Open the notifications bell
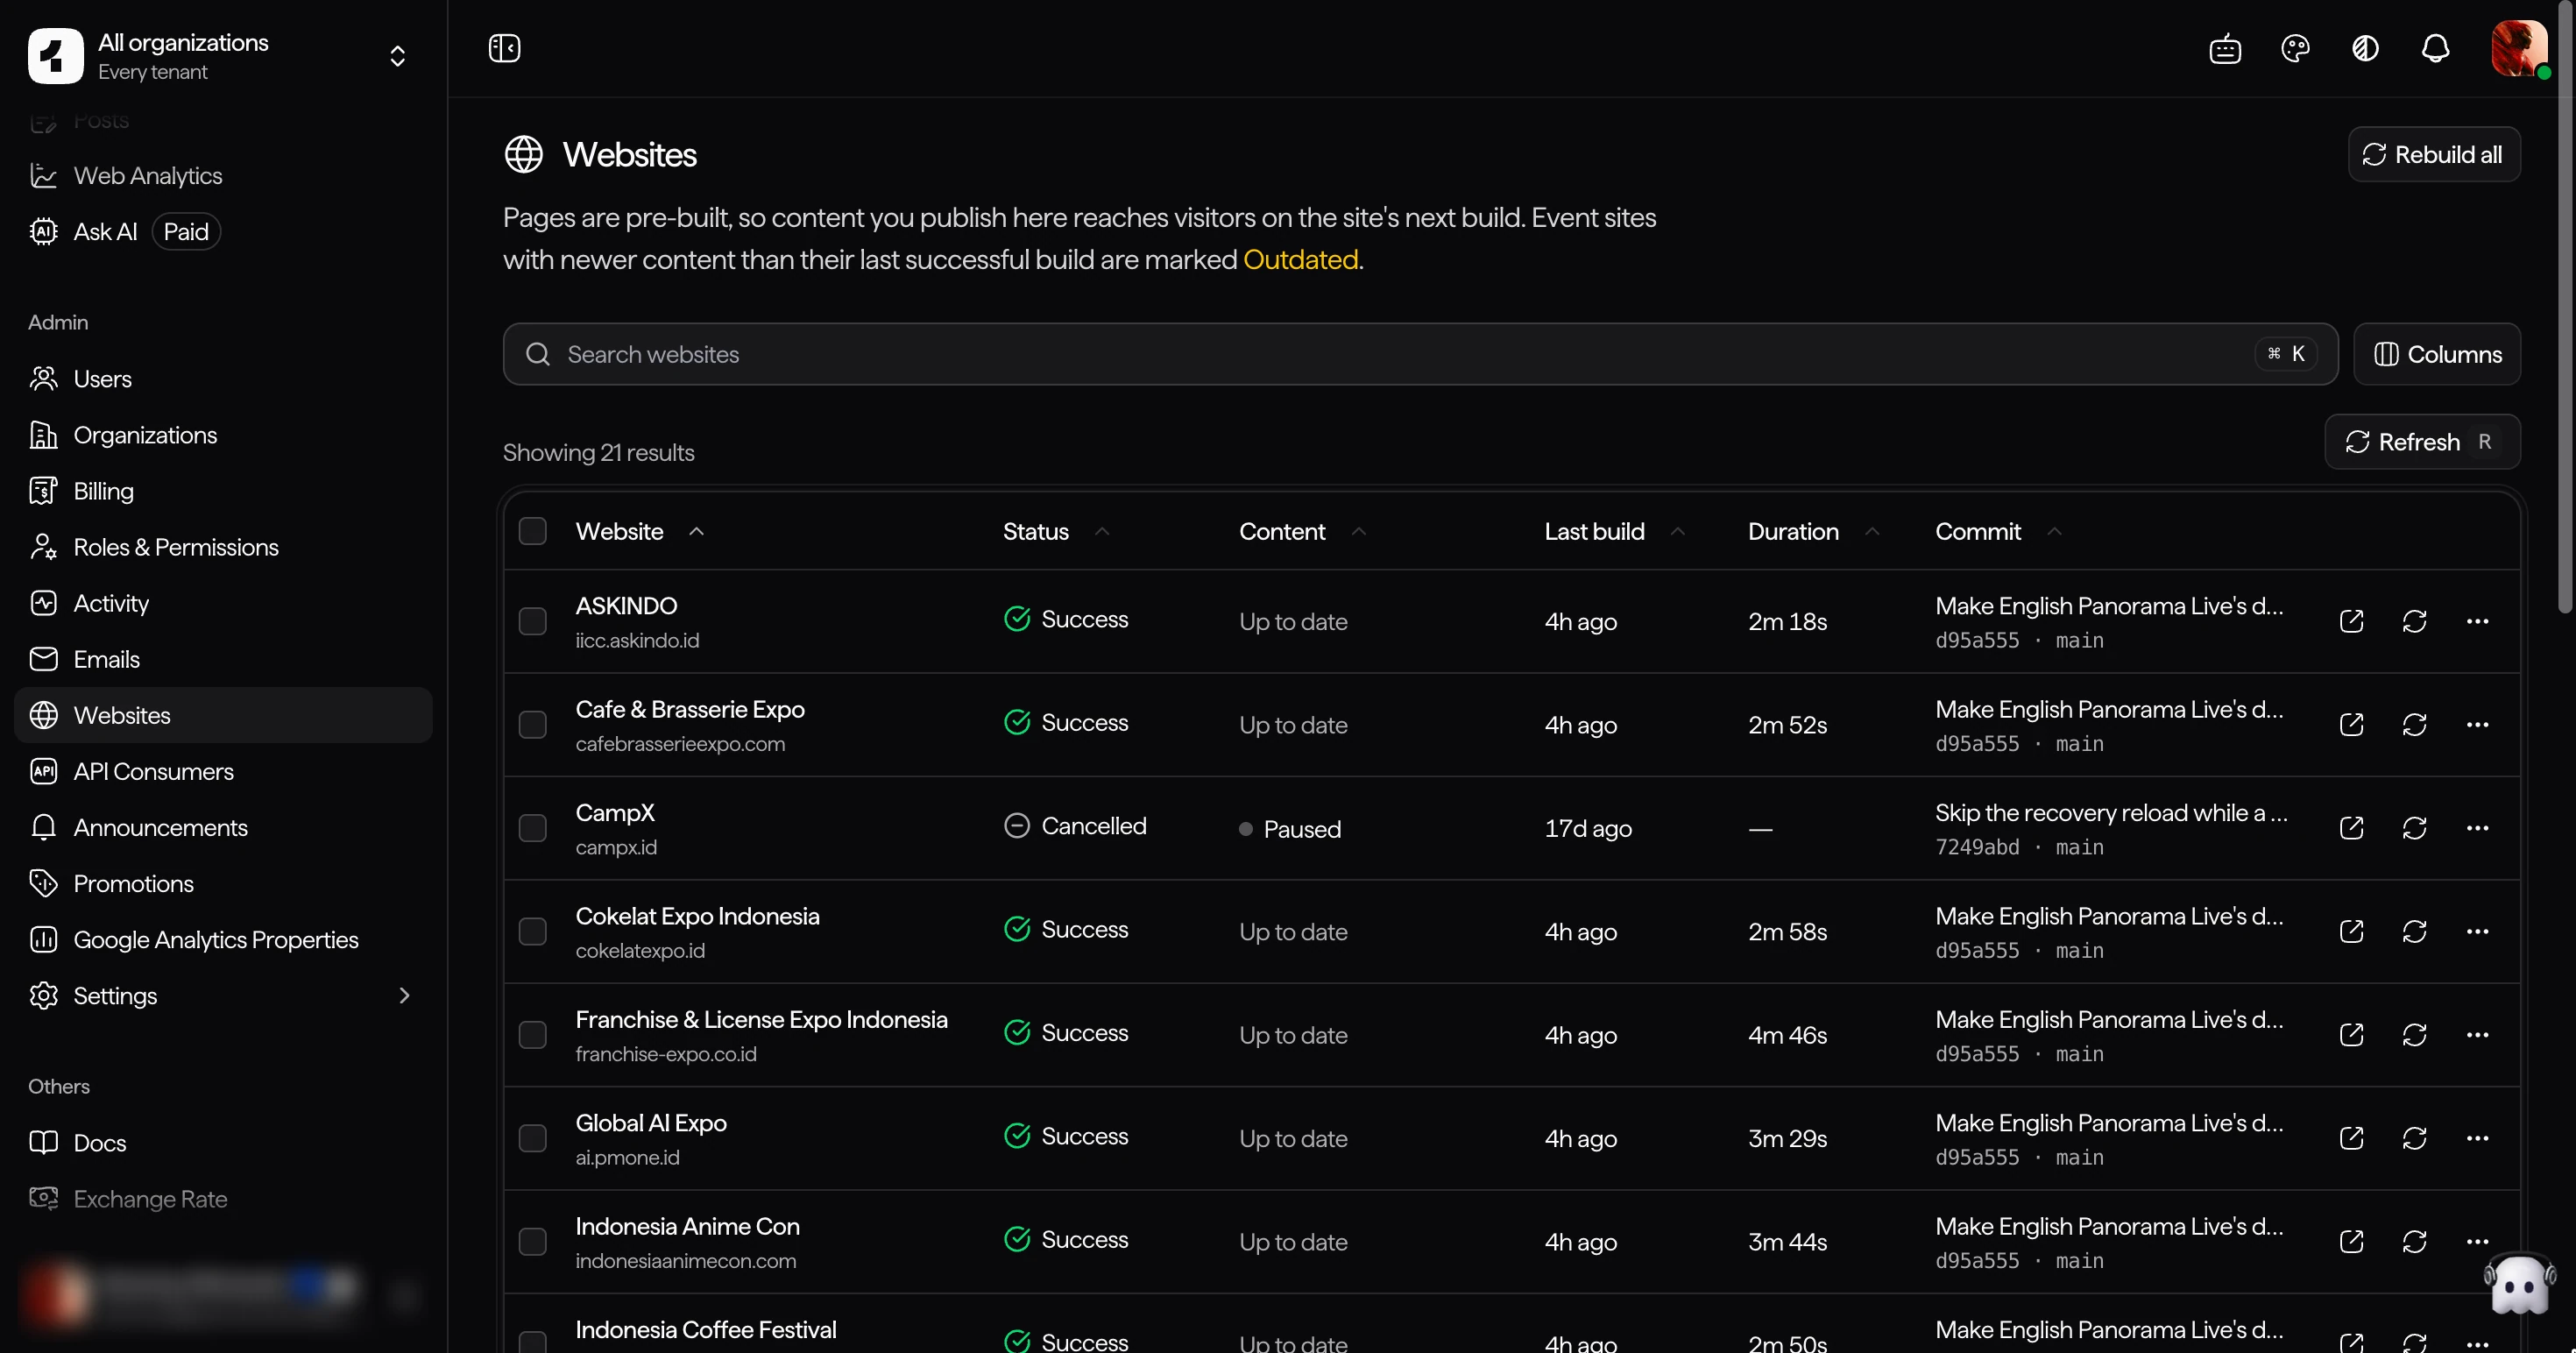Viewport: 2576px width, 1353px height. [x=2435, y=48]
